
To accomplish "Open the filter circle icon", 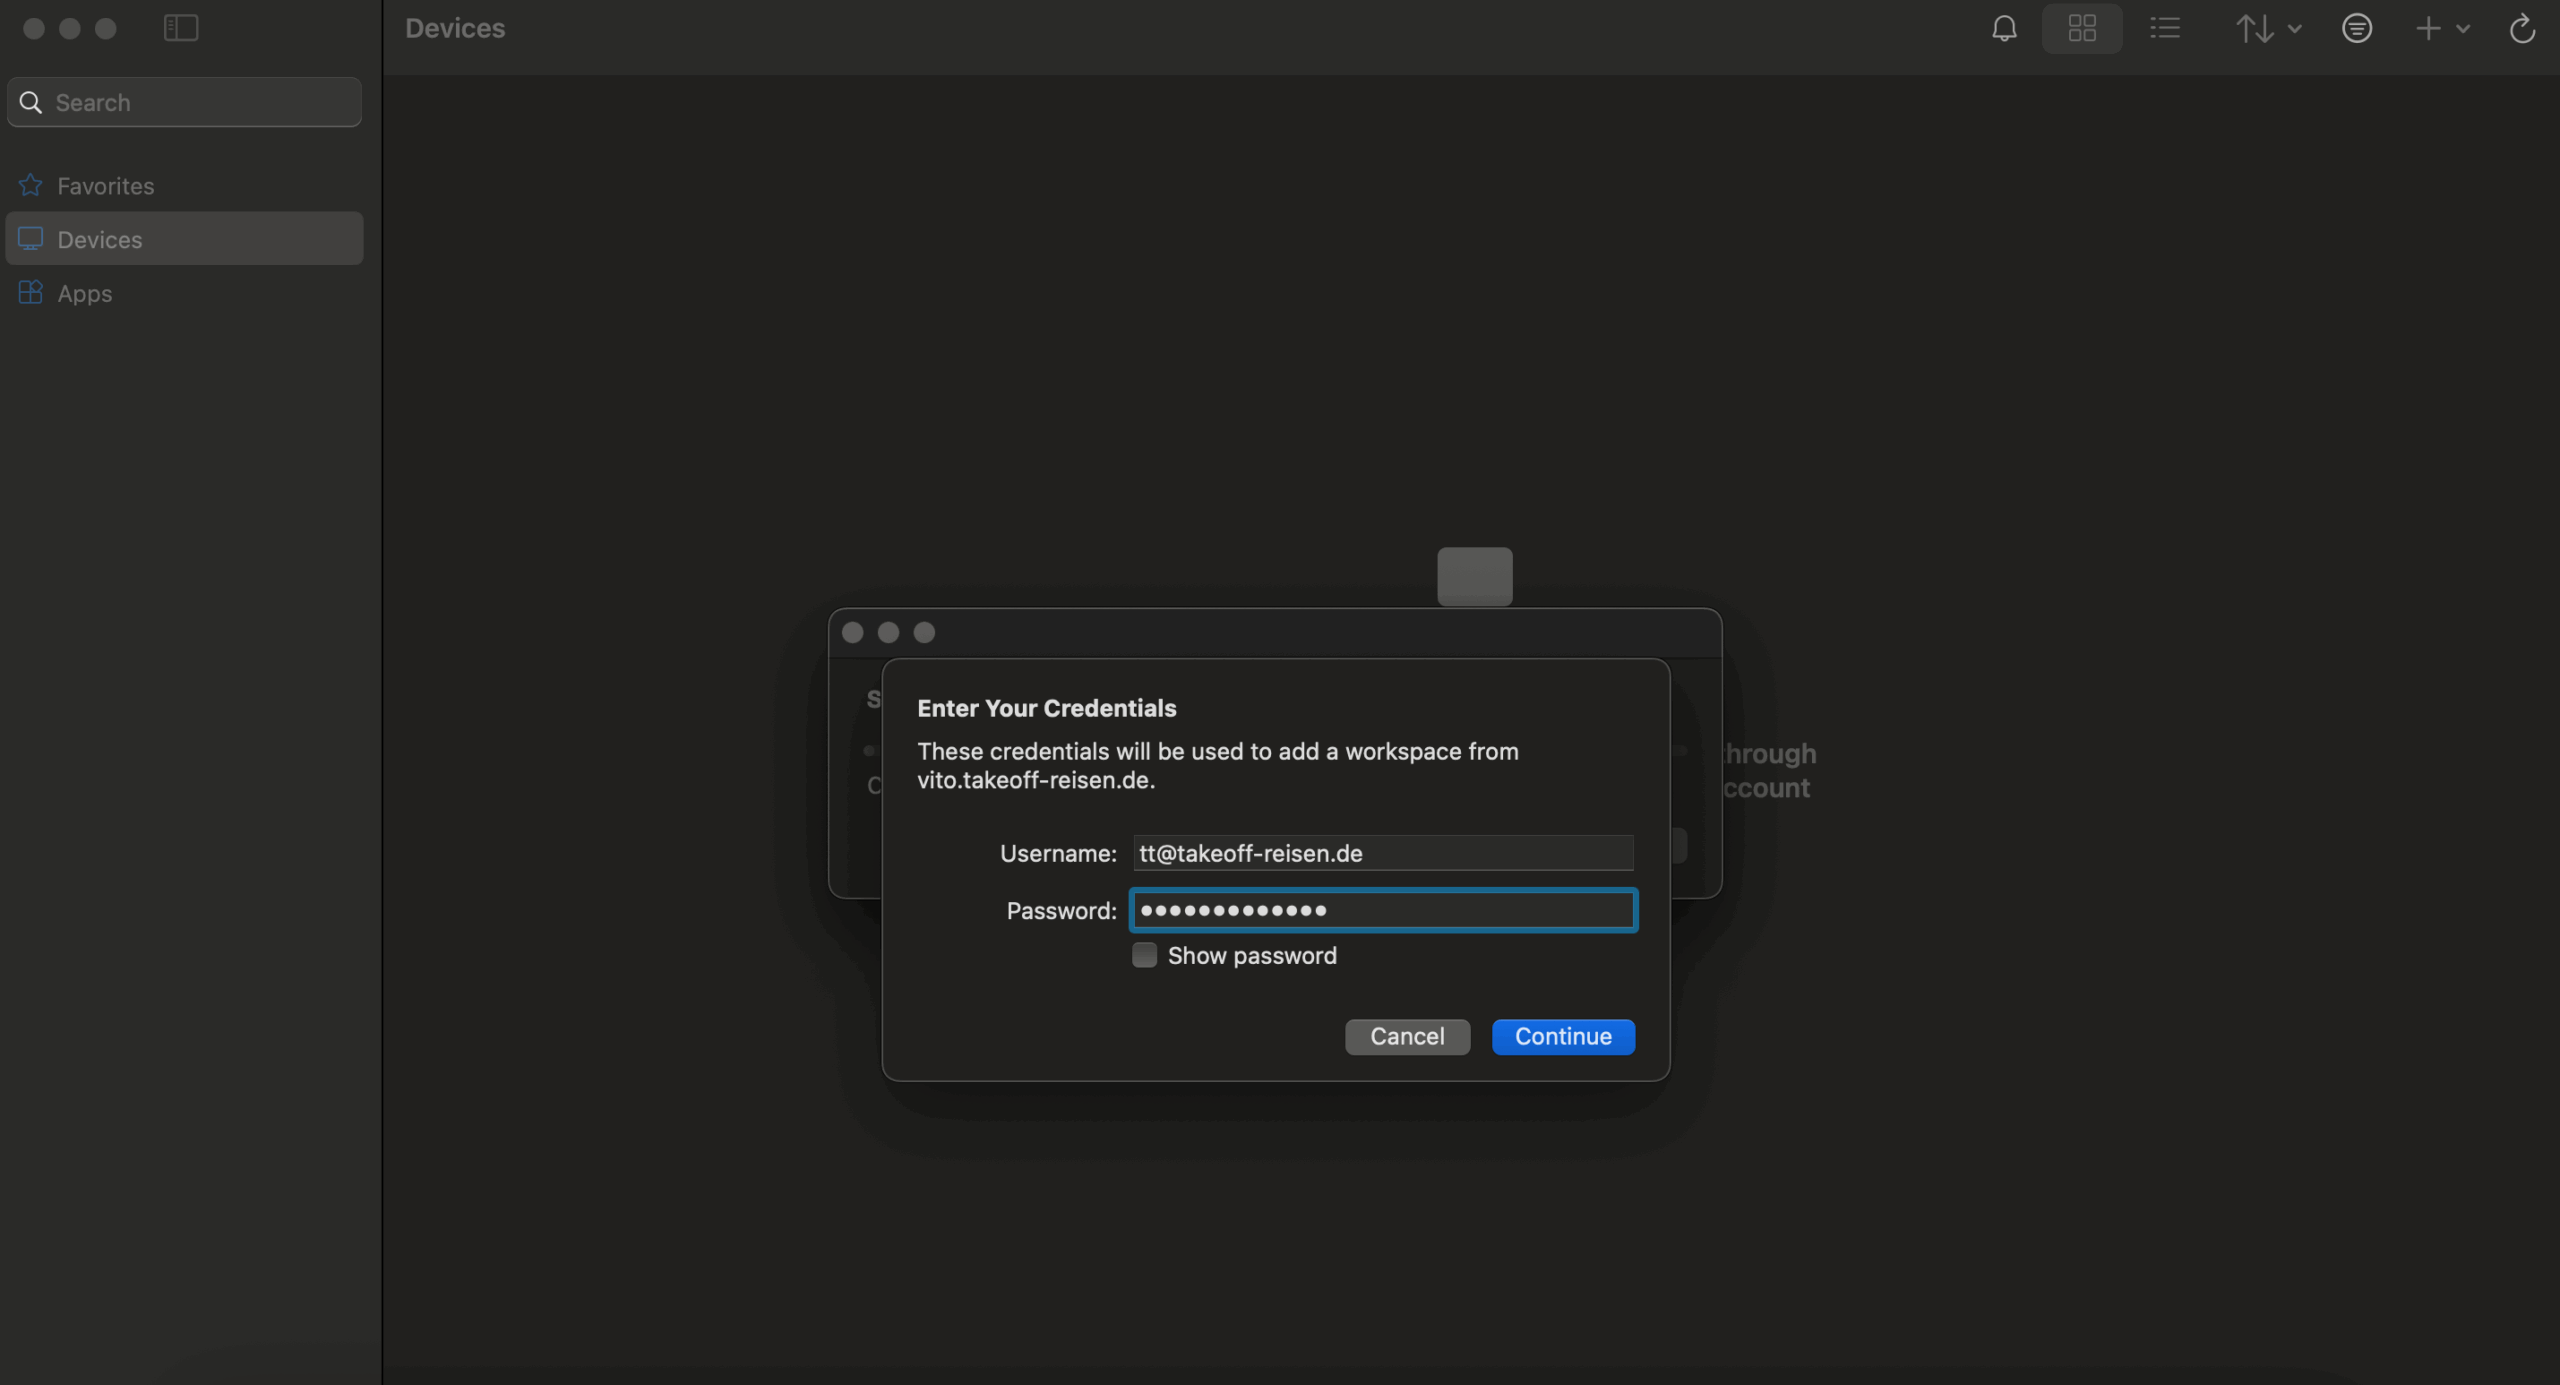I will (x=2356, y=28).
